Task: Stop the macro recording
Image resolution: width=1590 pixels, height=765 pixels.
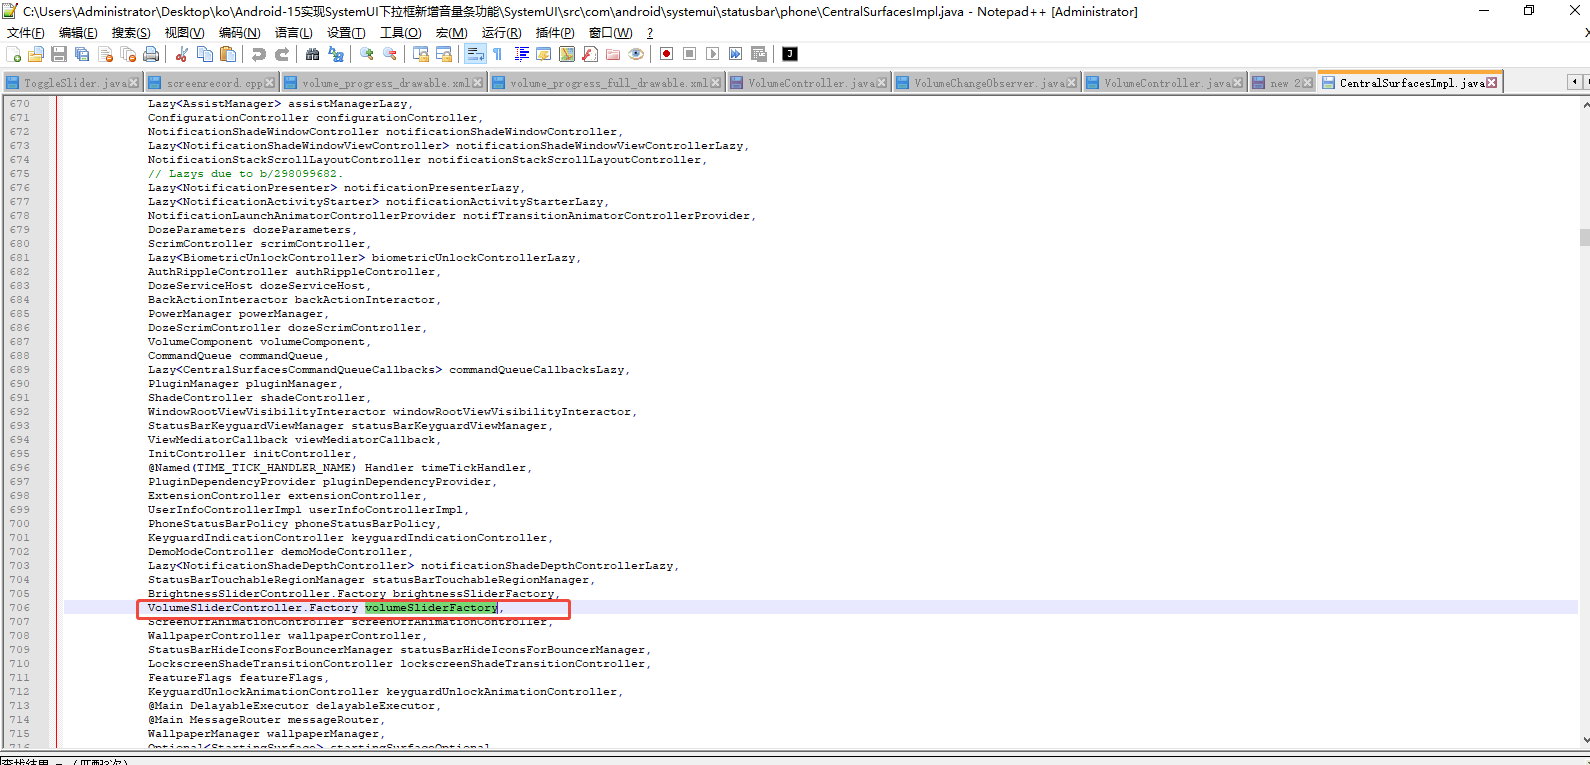Action: [689, 54]
